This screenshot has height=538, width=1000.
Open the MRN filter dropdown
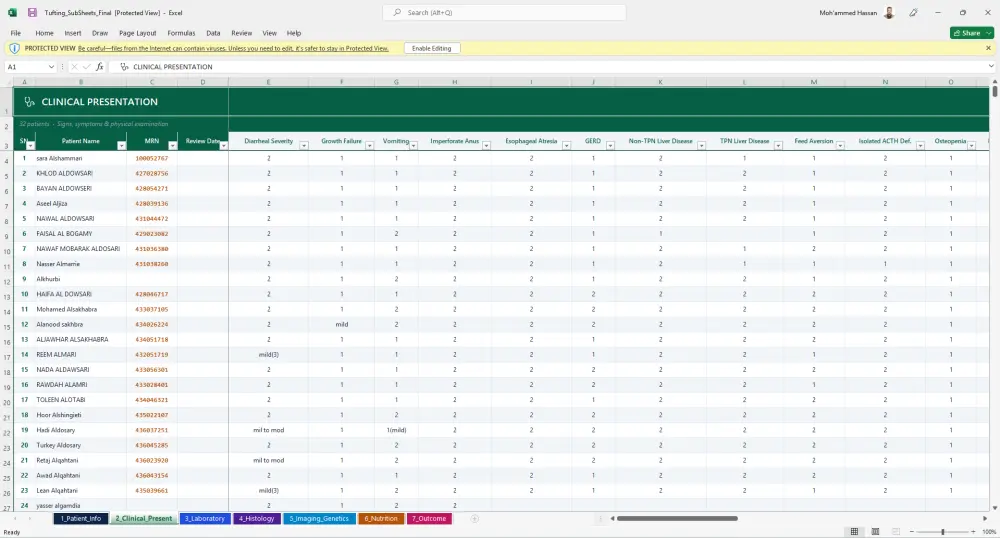pos(172,146)
